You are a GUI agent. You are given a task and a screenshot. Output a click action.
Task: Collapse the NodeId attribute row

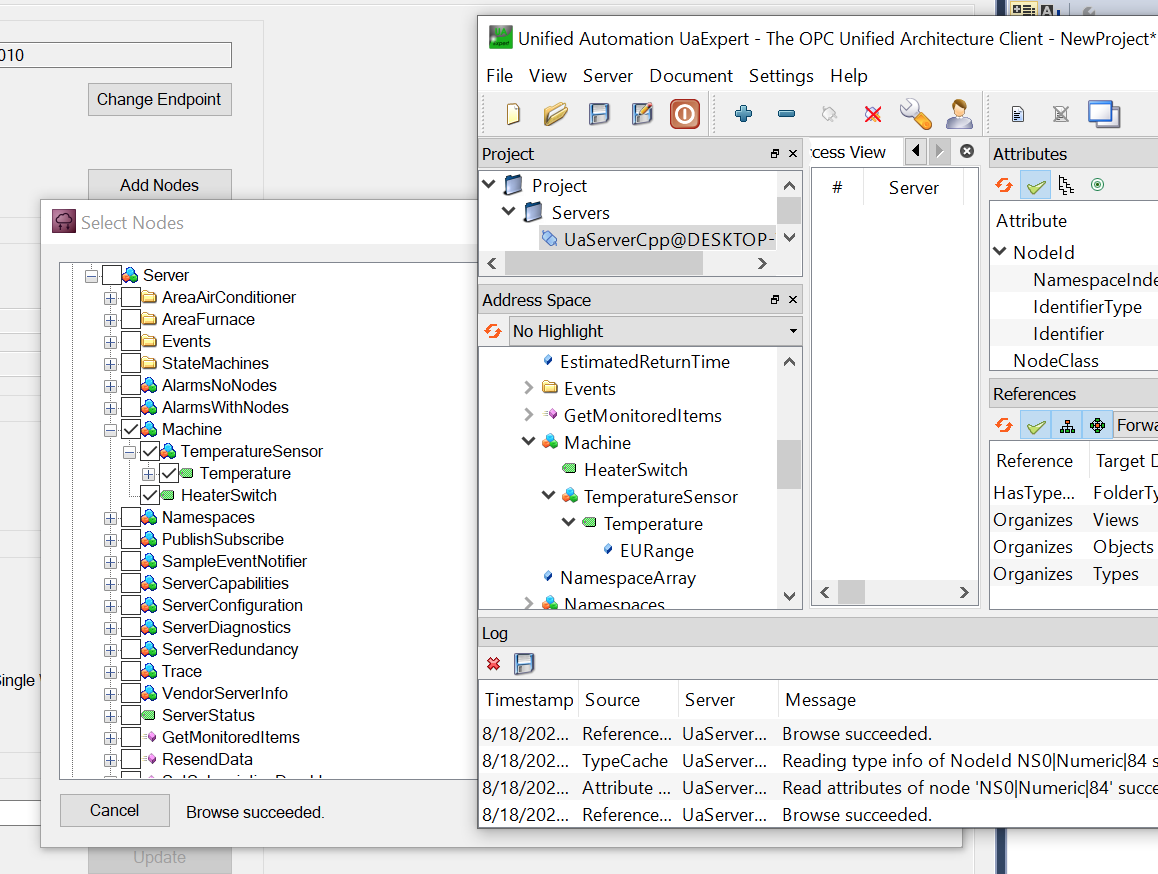1000,251
